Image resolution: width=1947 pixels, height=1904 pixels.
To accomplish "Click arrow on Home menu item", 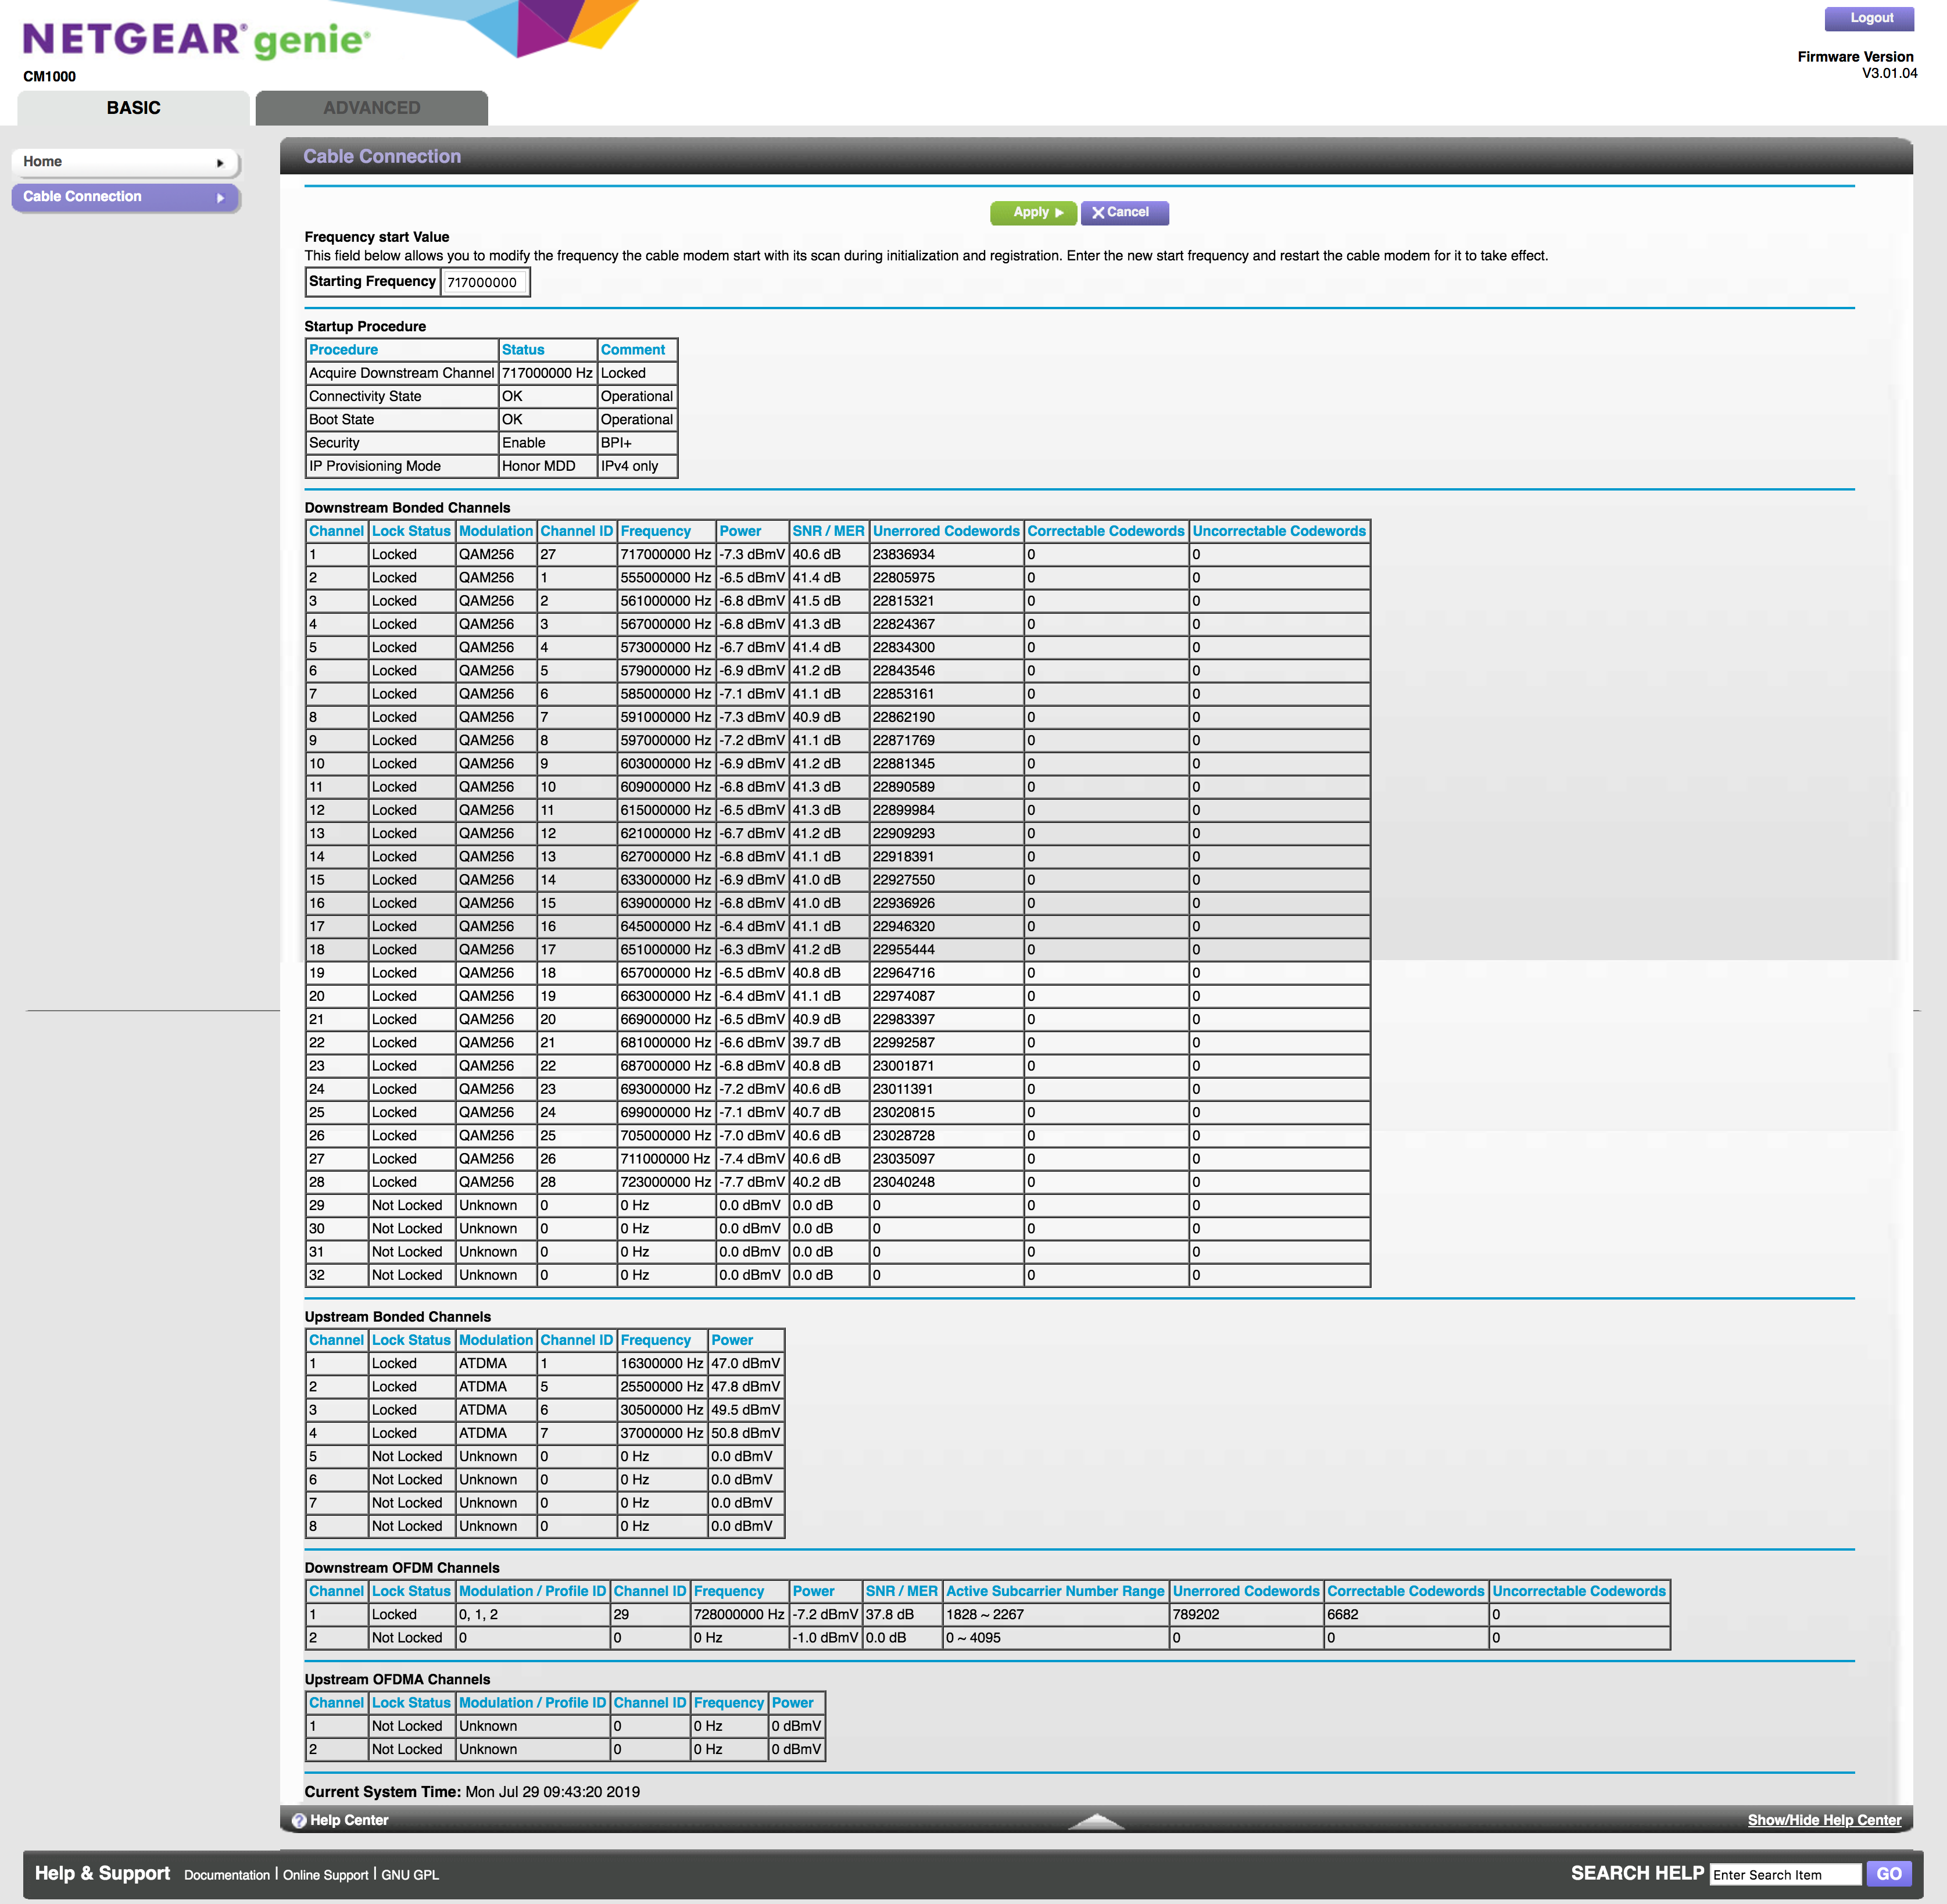I will pyautogui.click(x=220, y=162).
